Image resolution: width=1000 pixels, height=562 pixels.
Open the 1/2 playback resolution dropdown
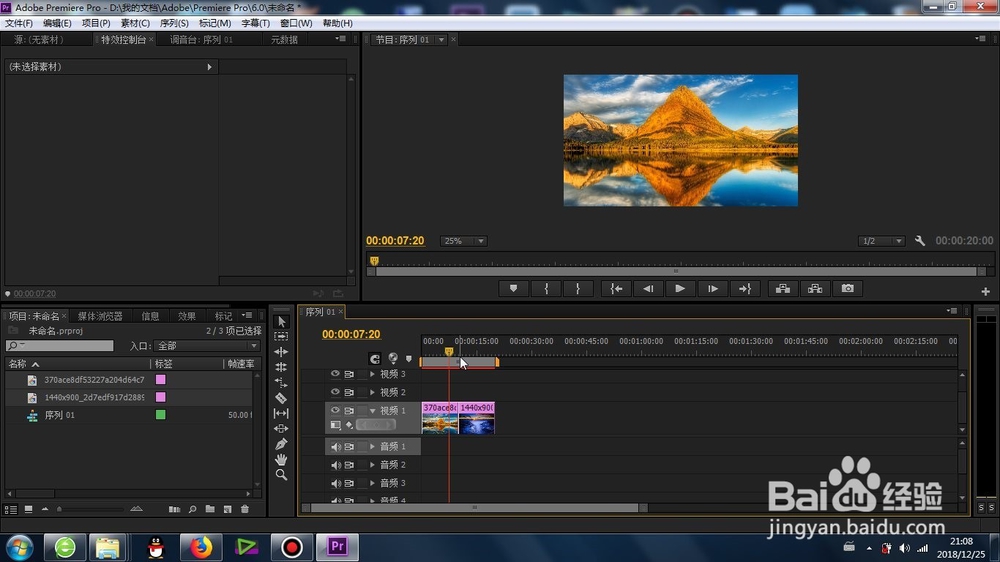881,240
